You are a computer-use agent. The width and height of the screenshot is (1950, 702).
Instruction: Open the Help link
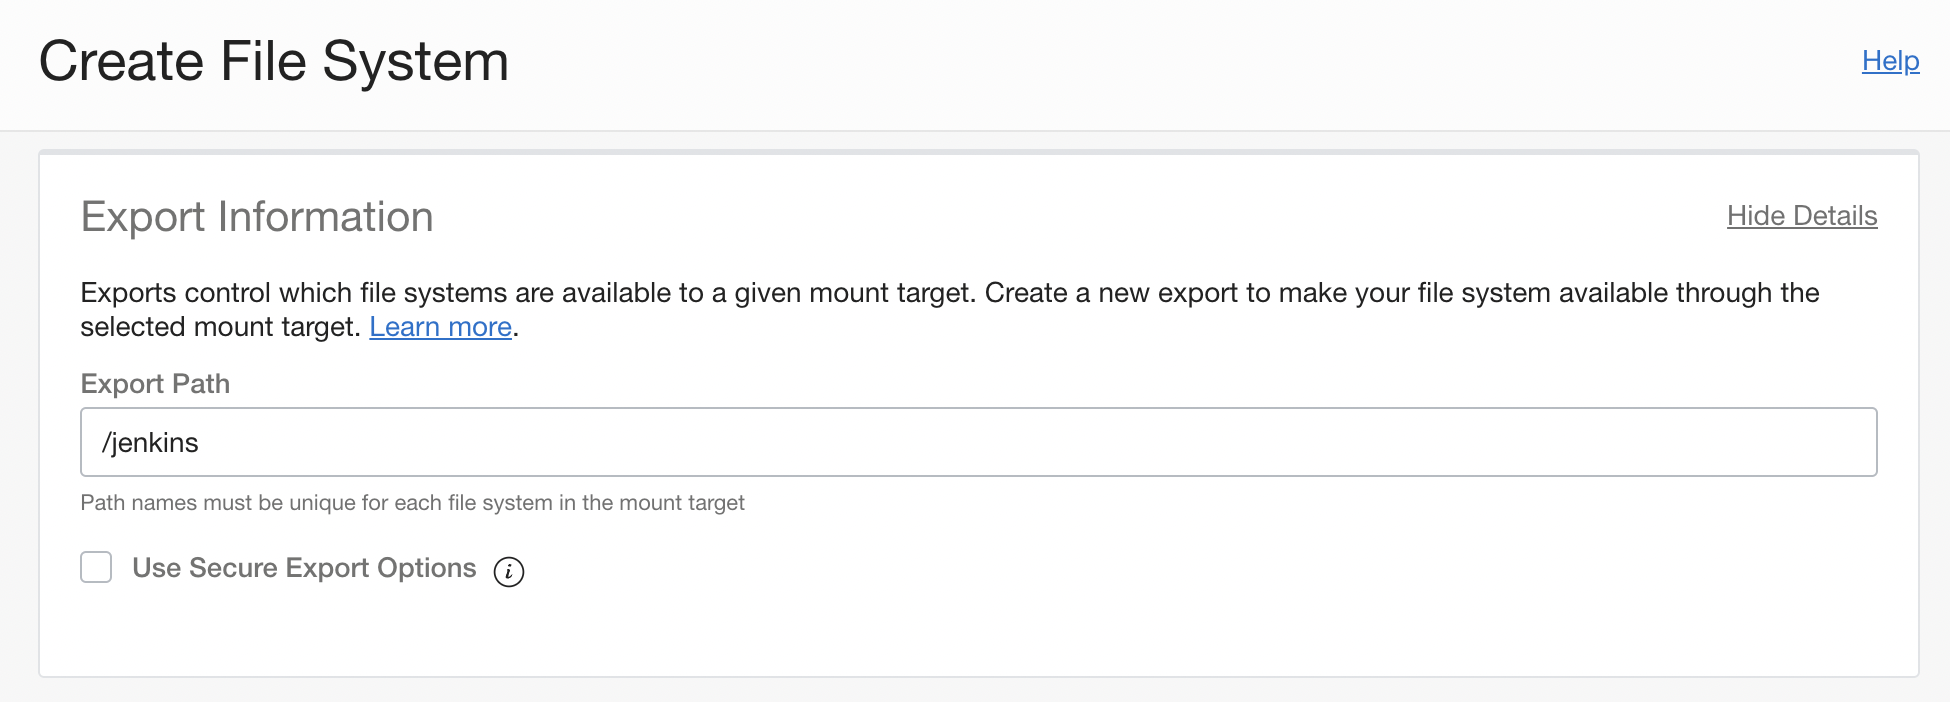(1890, 61)
